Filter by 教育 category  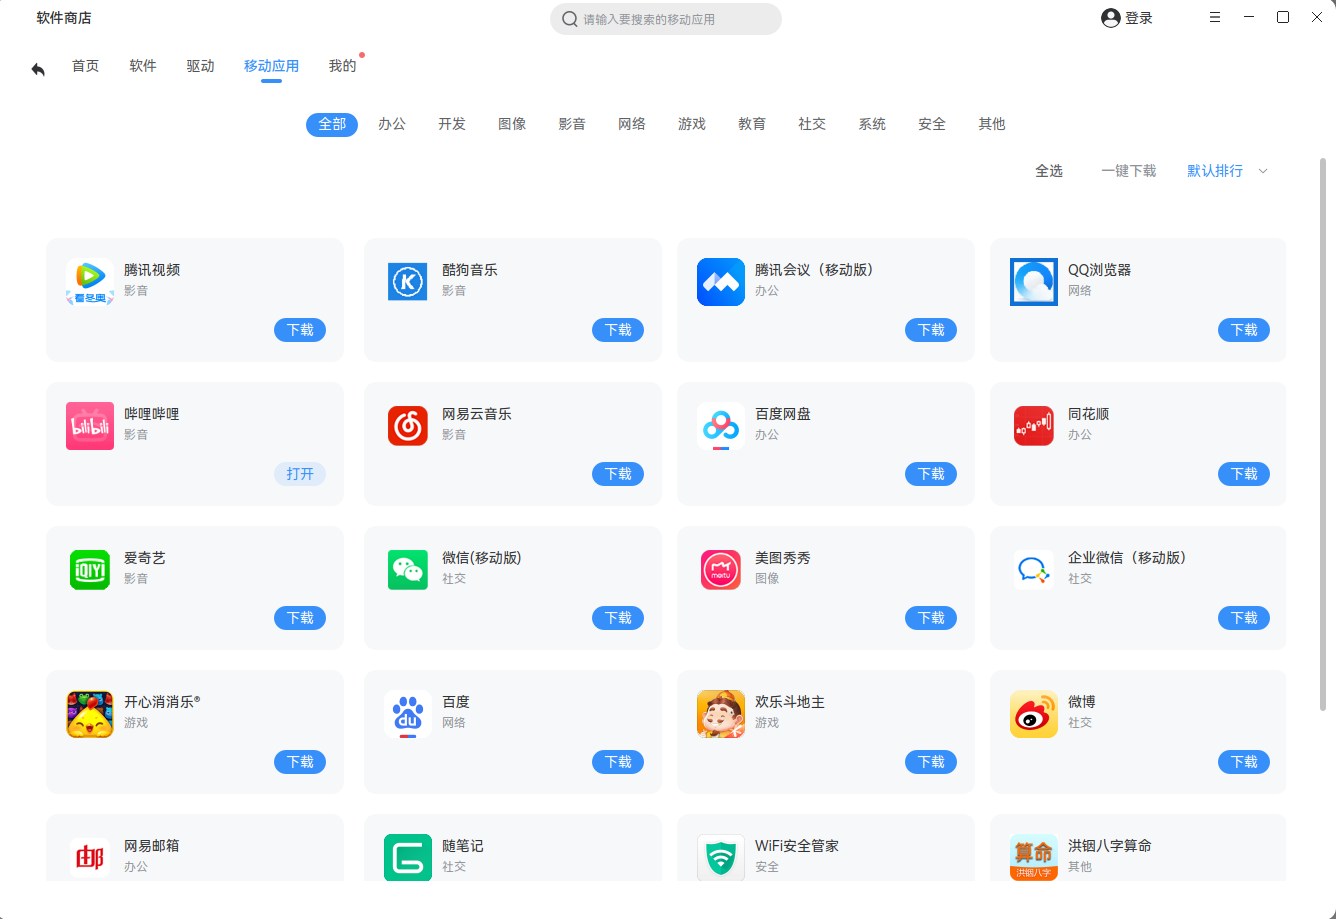point(752,124)
